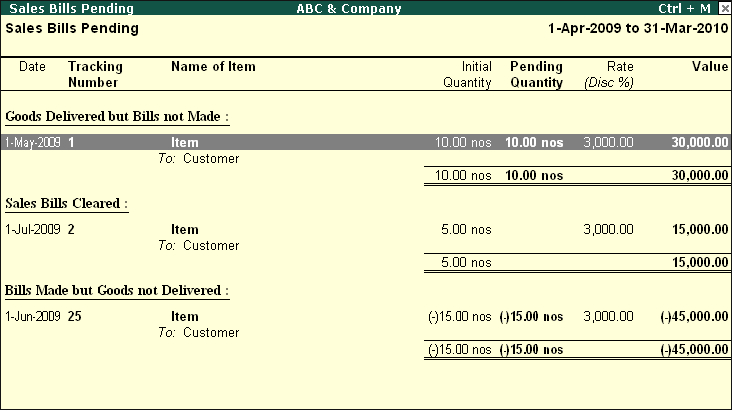Screen dimensions: 736x411
Task: Click the Value column header
Action: [710, 67]
